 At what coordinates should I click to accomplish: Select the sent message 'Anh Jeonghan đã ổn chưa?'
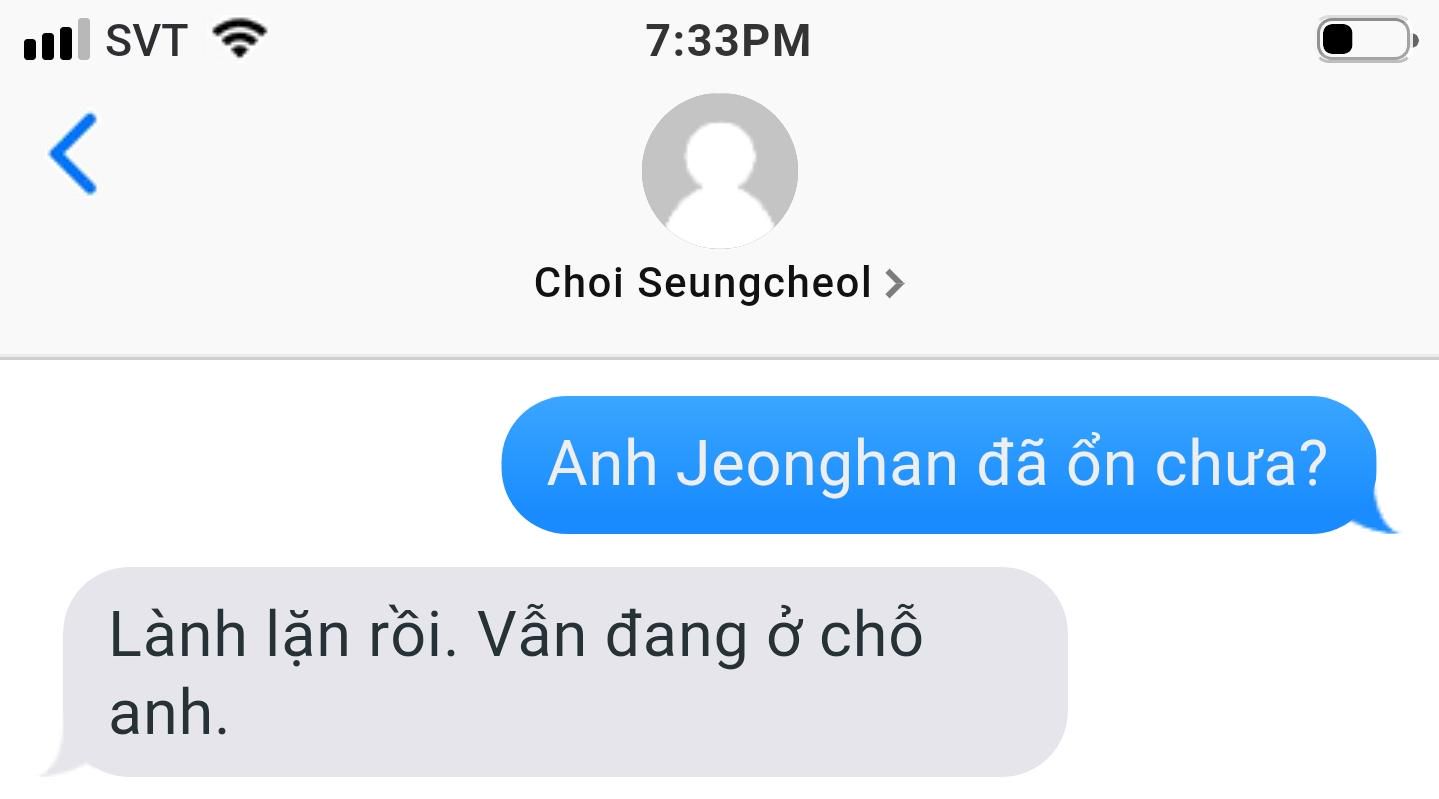pos(938,465)
